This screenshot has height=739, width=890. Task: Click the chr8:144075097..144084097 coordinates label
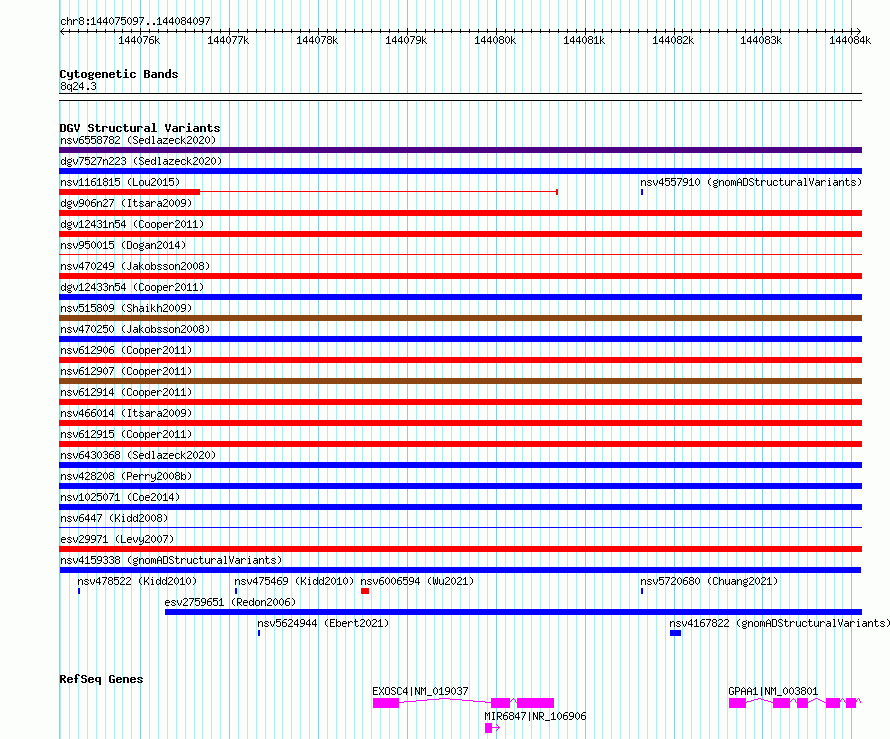tap(135, 21)
